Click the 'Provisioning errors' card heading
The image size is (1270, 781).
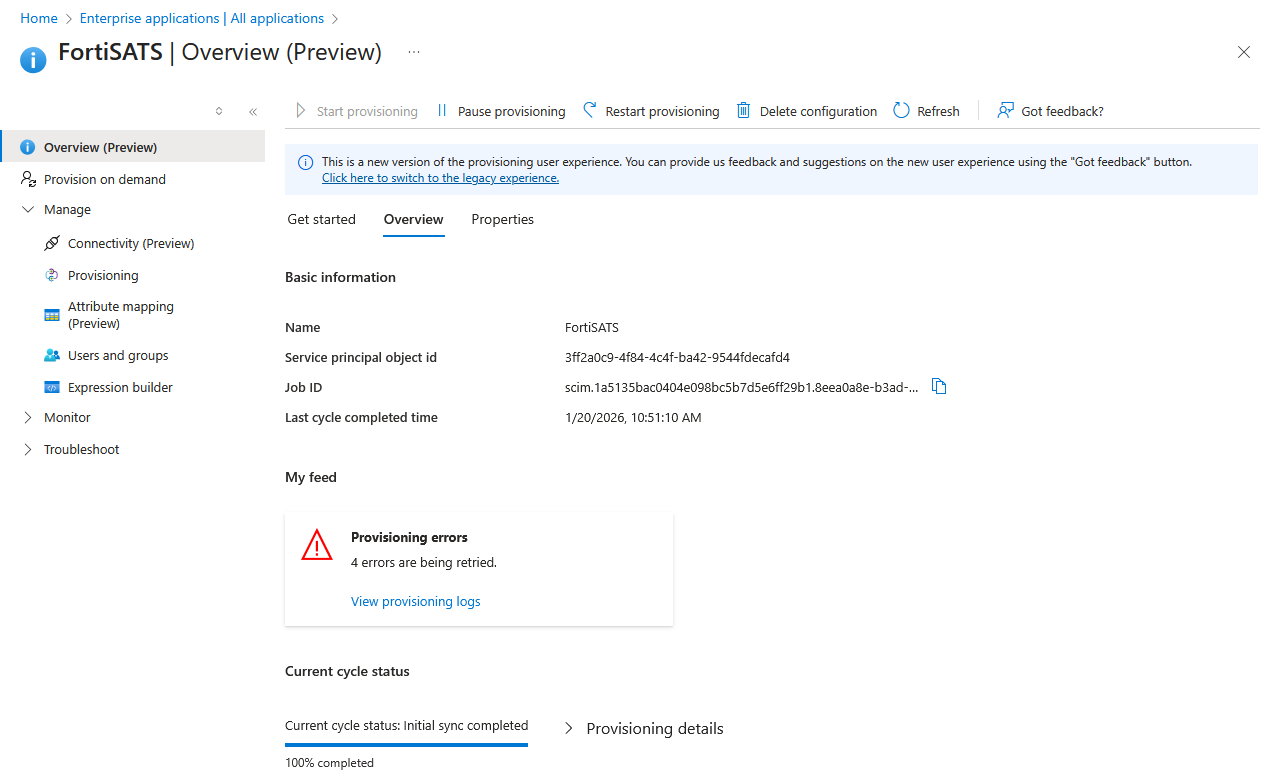(409, 537)
